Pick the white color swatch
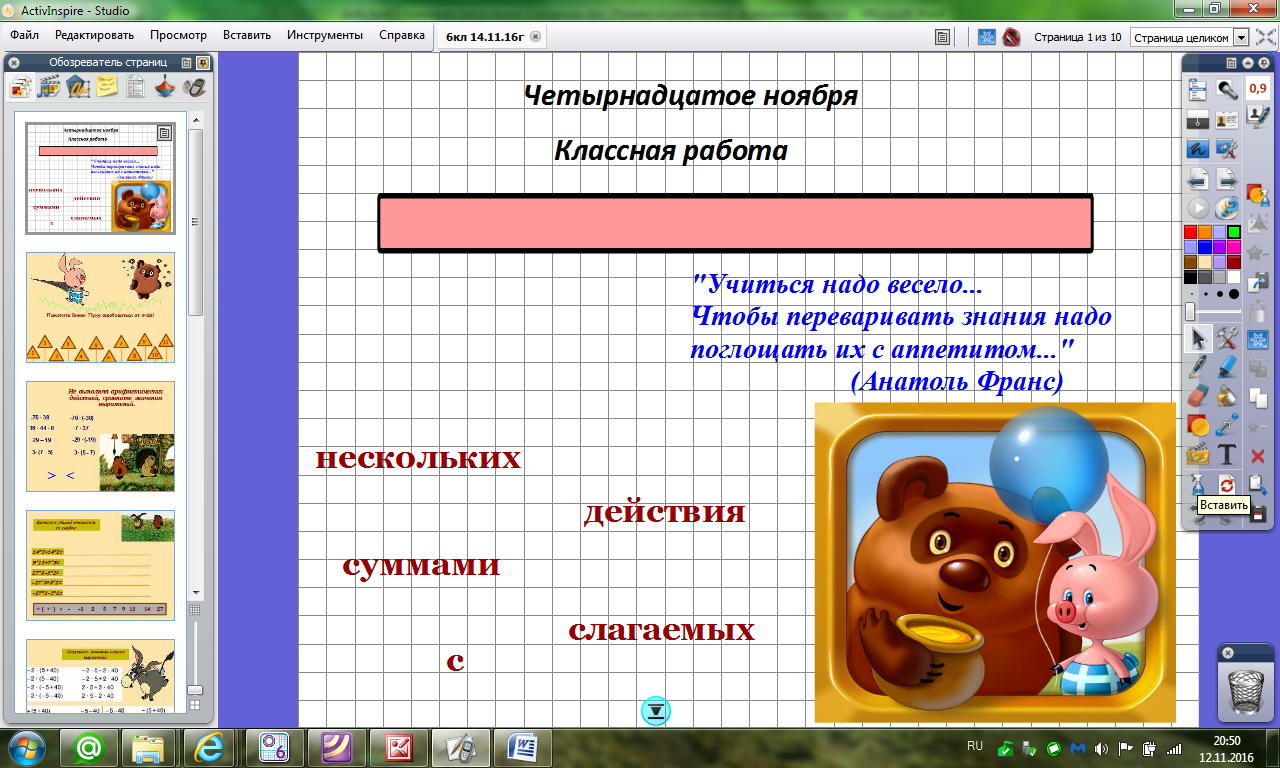The width and height of the screenshot is (1280, 768). (x=1234, y=277)
